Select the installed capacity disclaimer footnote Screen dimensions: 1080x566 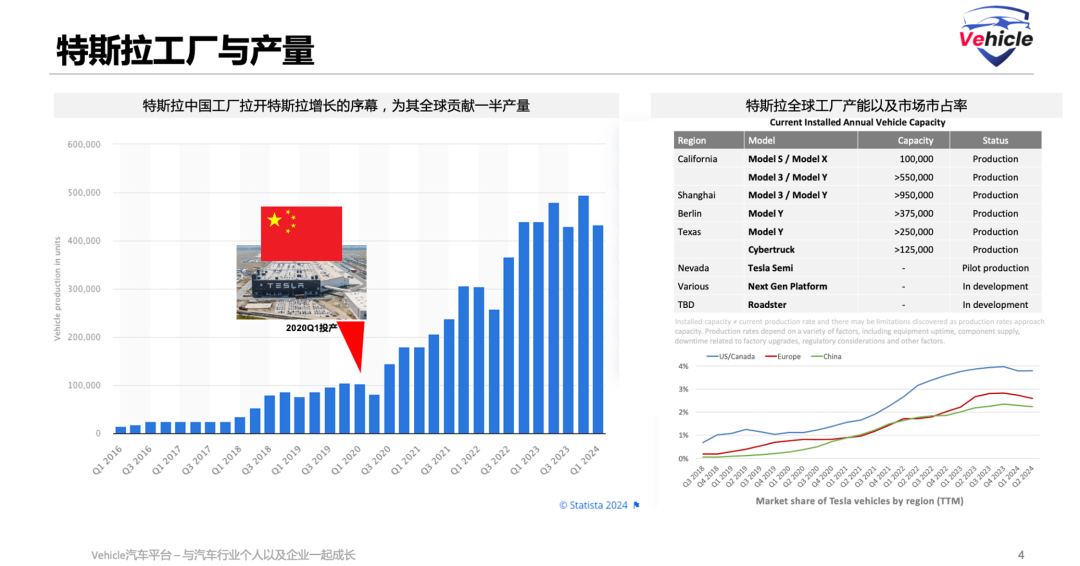(859, 331)
